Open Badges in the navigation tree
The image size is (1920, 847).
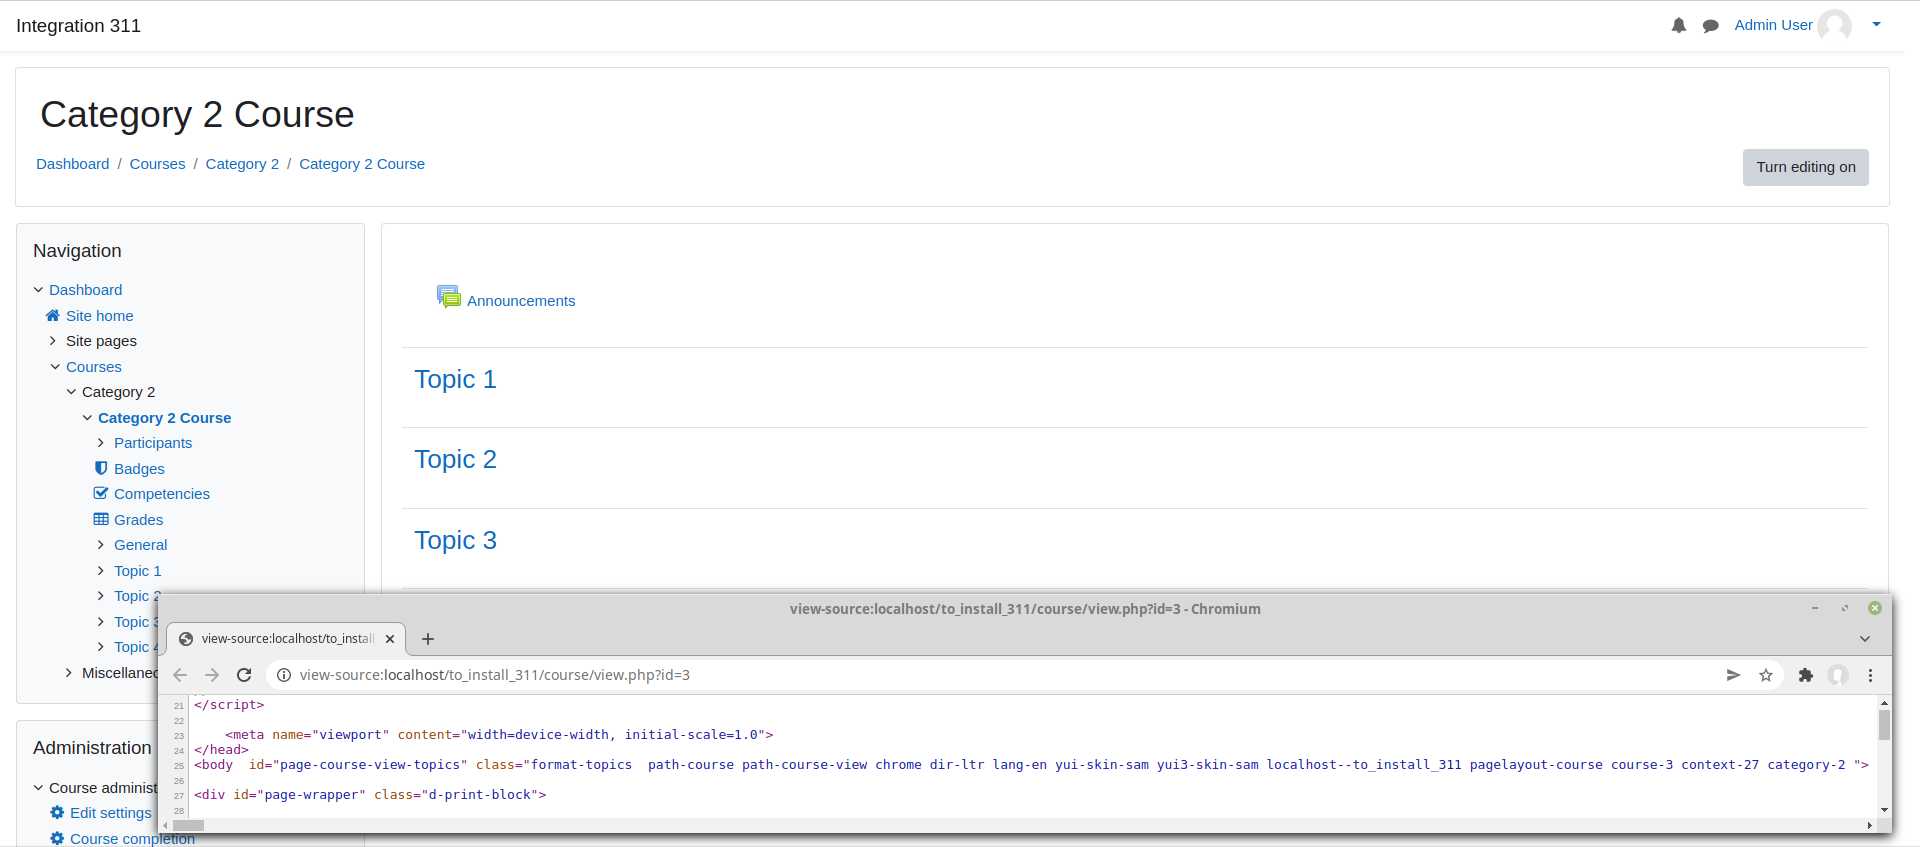tap(139, 469)
